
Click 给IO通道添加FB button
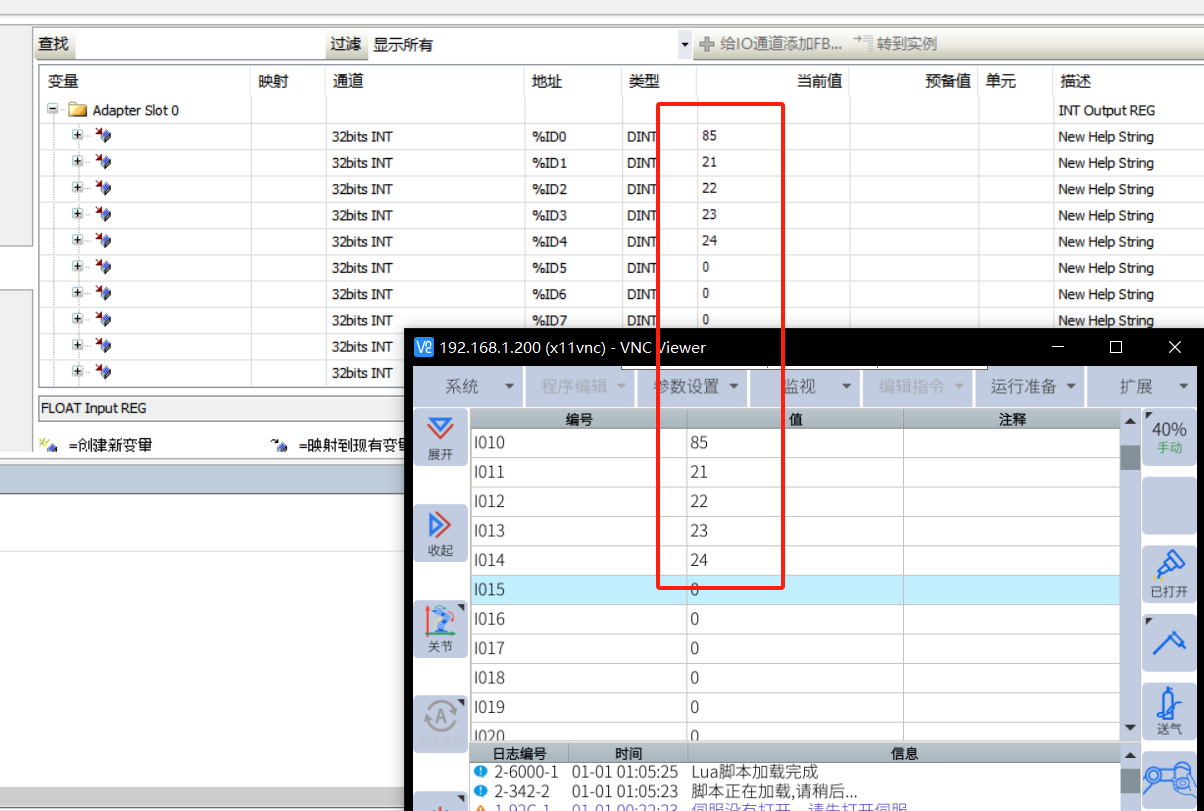pos(771,44)
